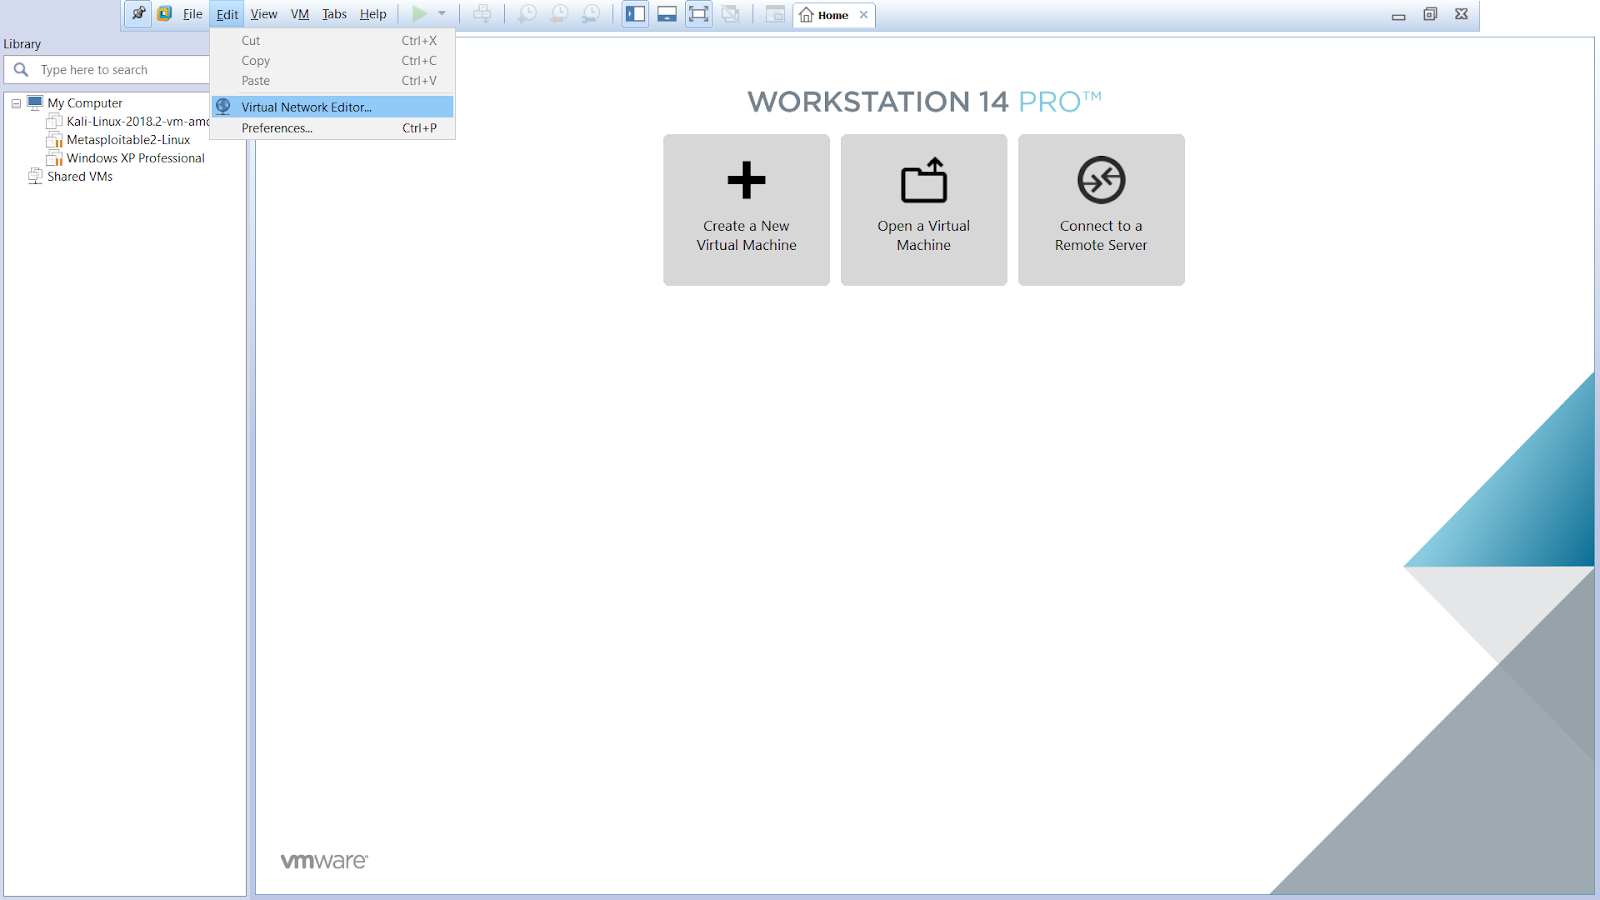1600x900 pixels.
Task: Select the Kali-Linux-2018.2 VM in library
Action: (138, 121)
